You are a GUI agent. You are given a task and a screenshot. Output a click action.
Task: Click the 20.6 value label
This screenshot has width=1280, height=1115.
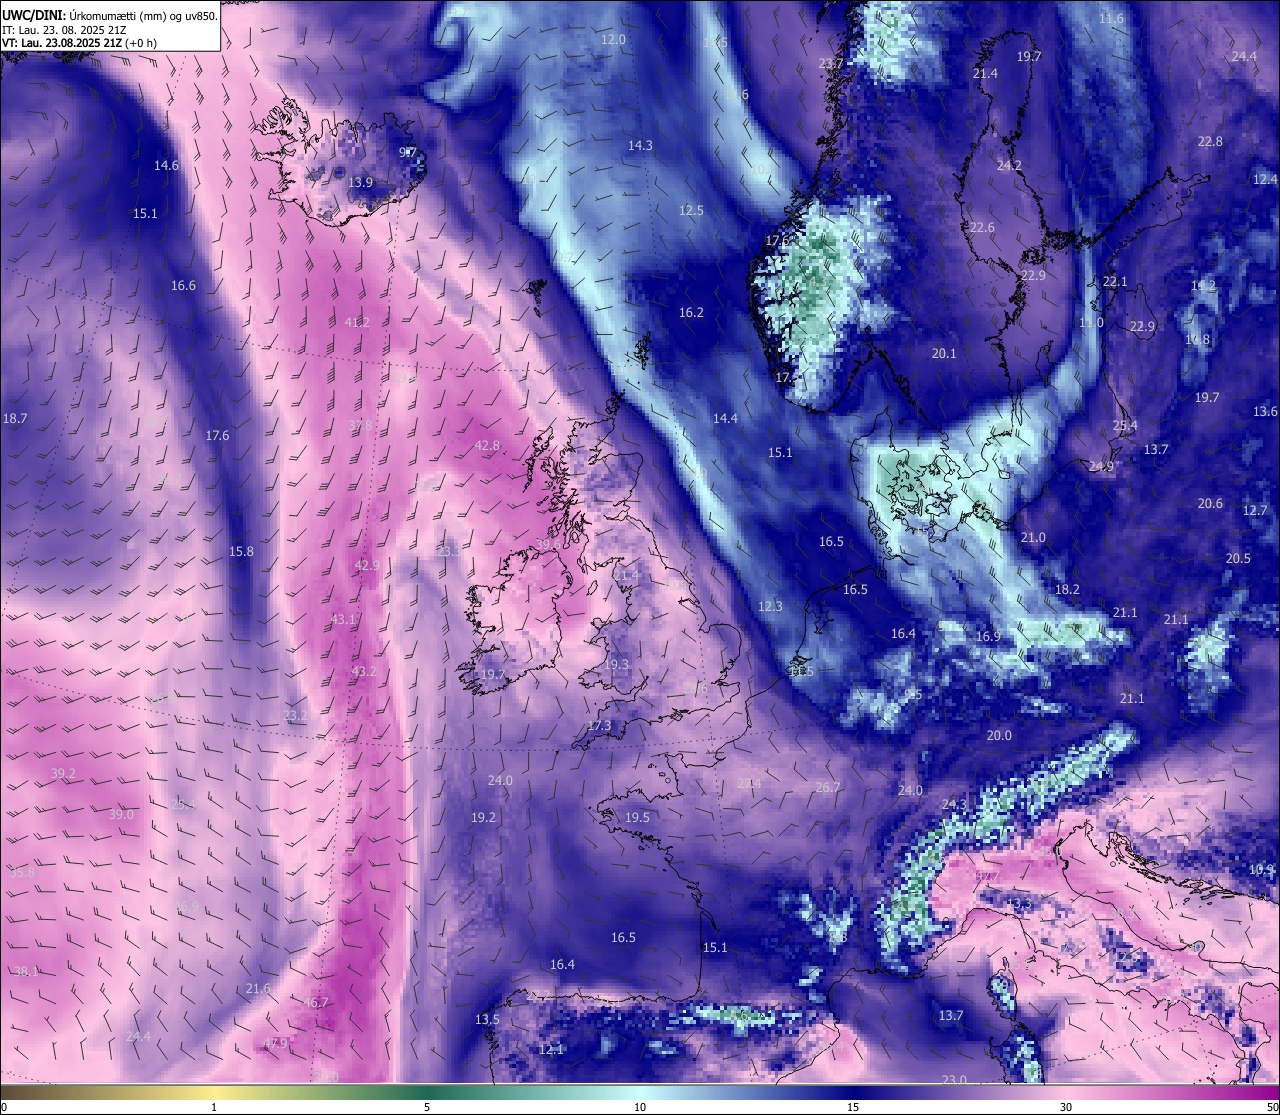coord(1210,503)
